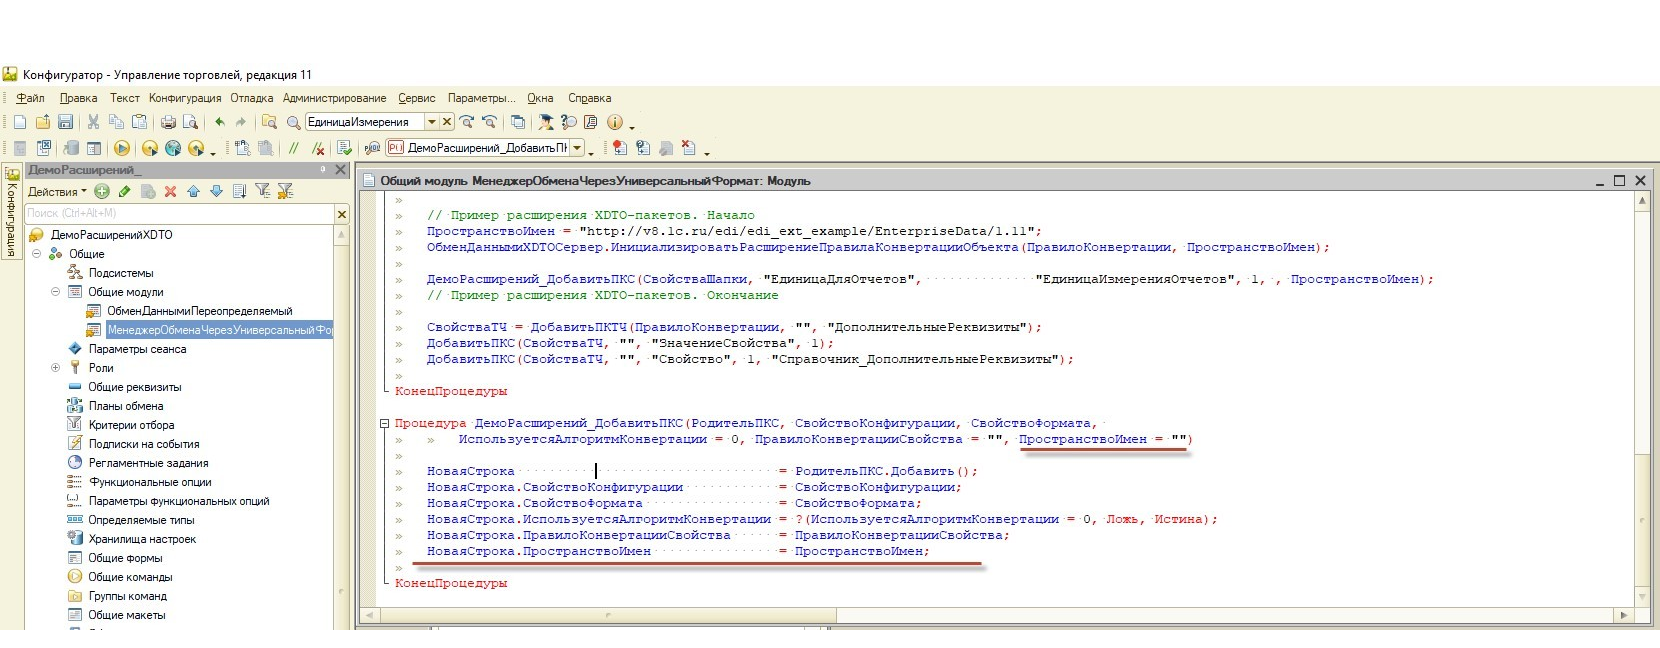The width and height of the screenshot is (1660, 648).
Task: Select ОбменДаннымиПереопределяемый module in tree
Action: pos(199,311)
